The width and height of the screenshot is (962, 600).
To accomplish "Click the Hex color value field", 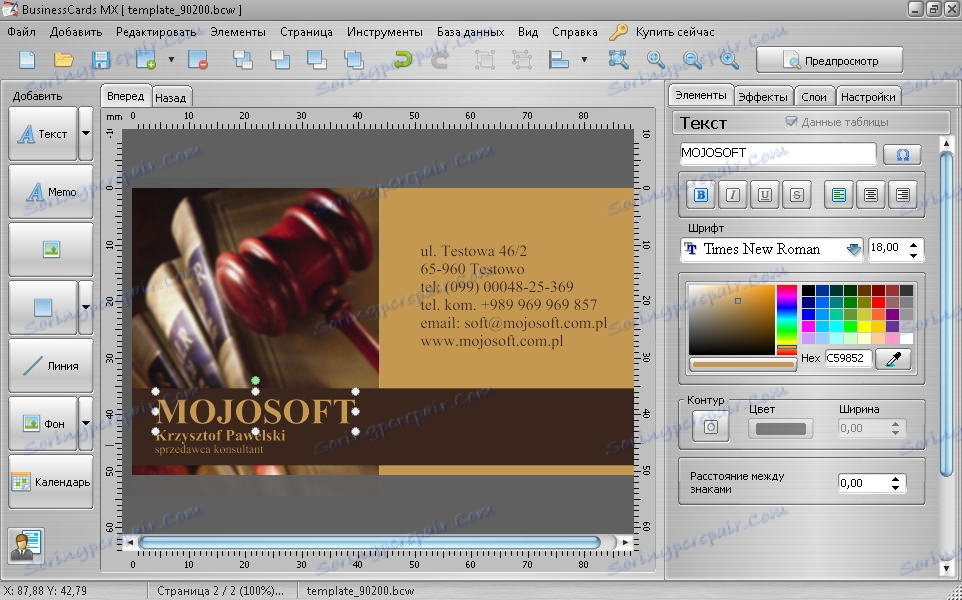I will pyautogui.click(x=848, y=358).
